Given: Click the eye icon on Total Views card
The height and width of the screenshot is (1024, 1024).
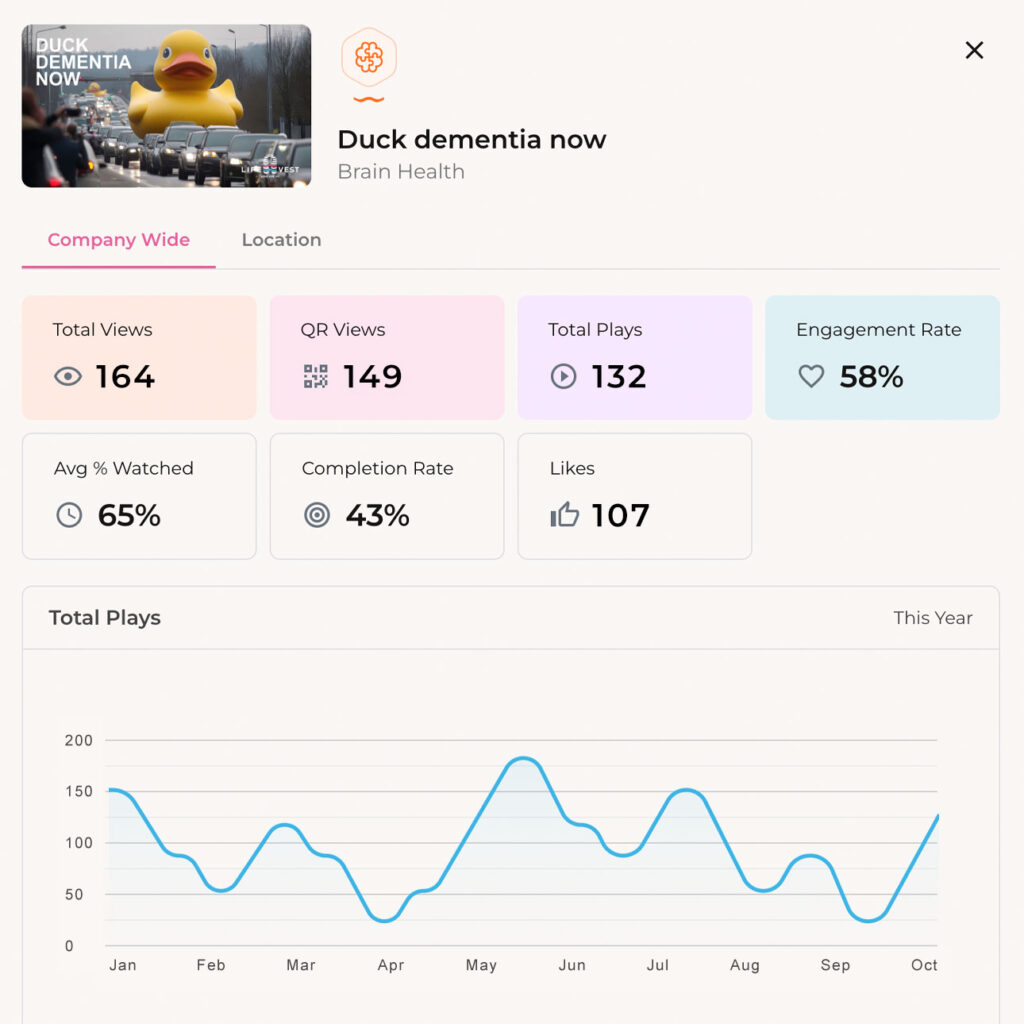Looking at the screenshot, I should 67,377.
